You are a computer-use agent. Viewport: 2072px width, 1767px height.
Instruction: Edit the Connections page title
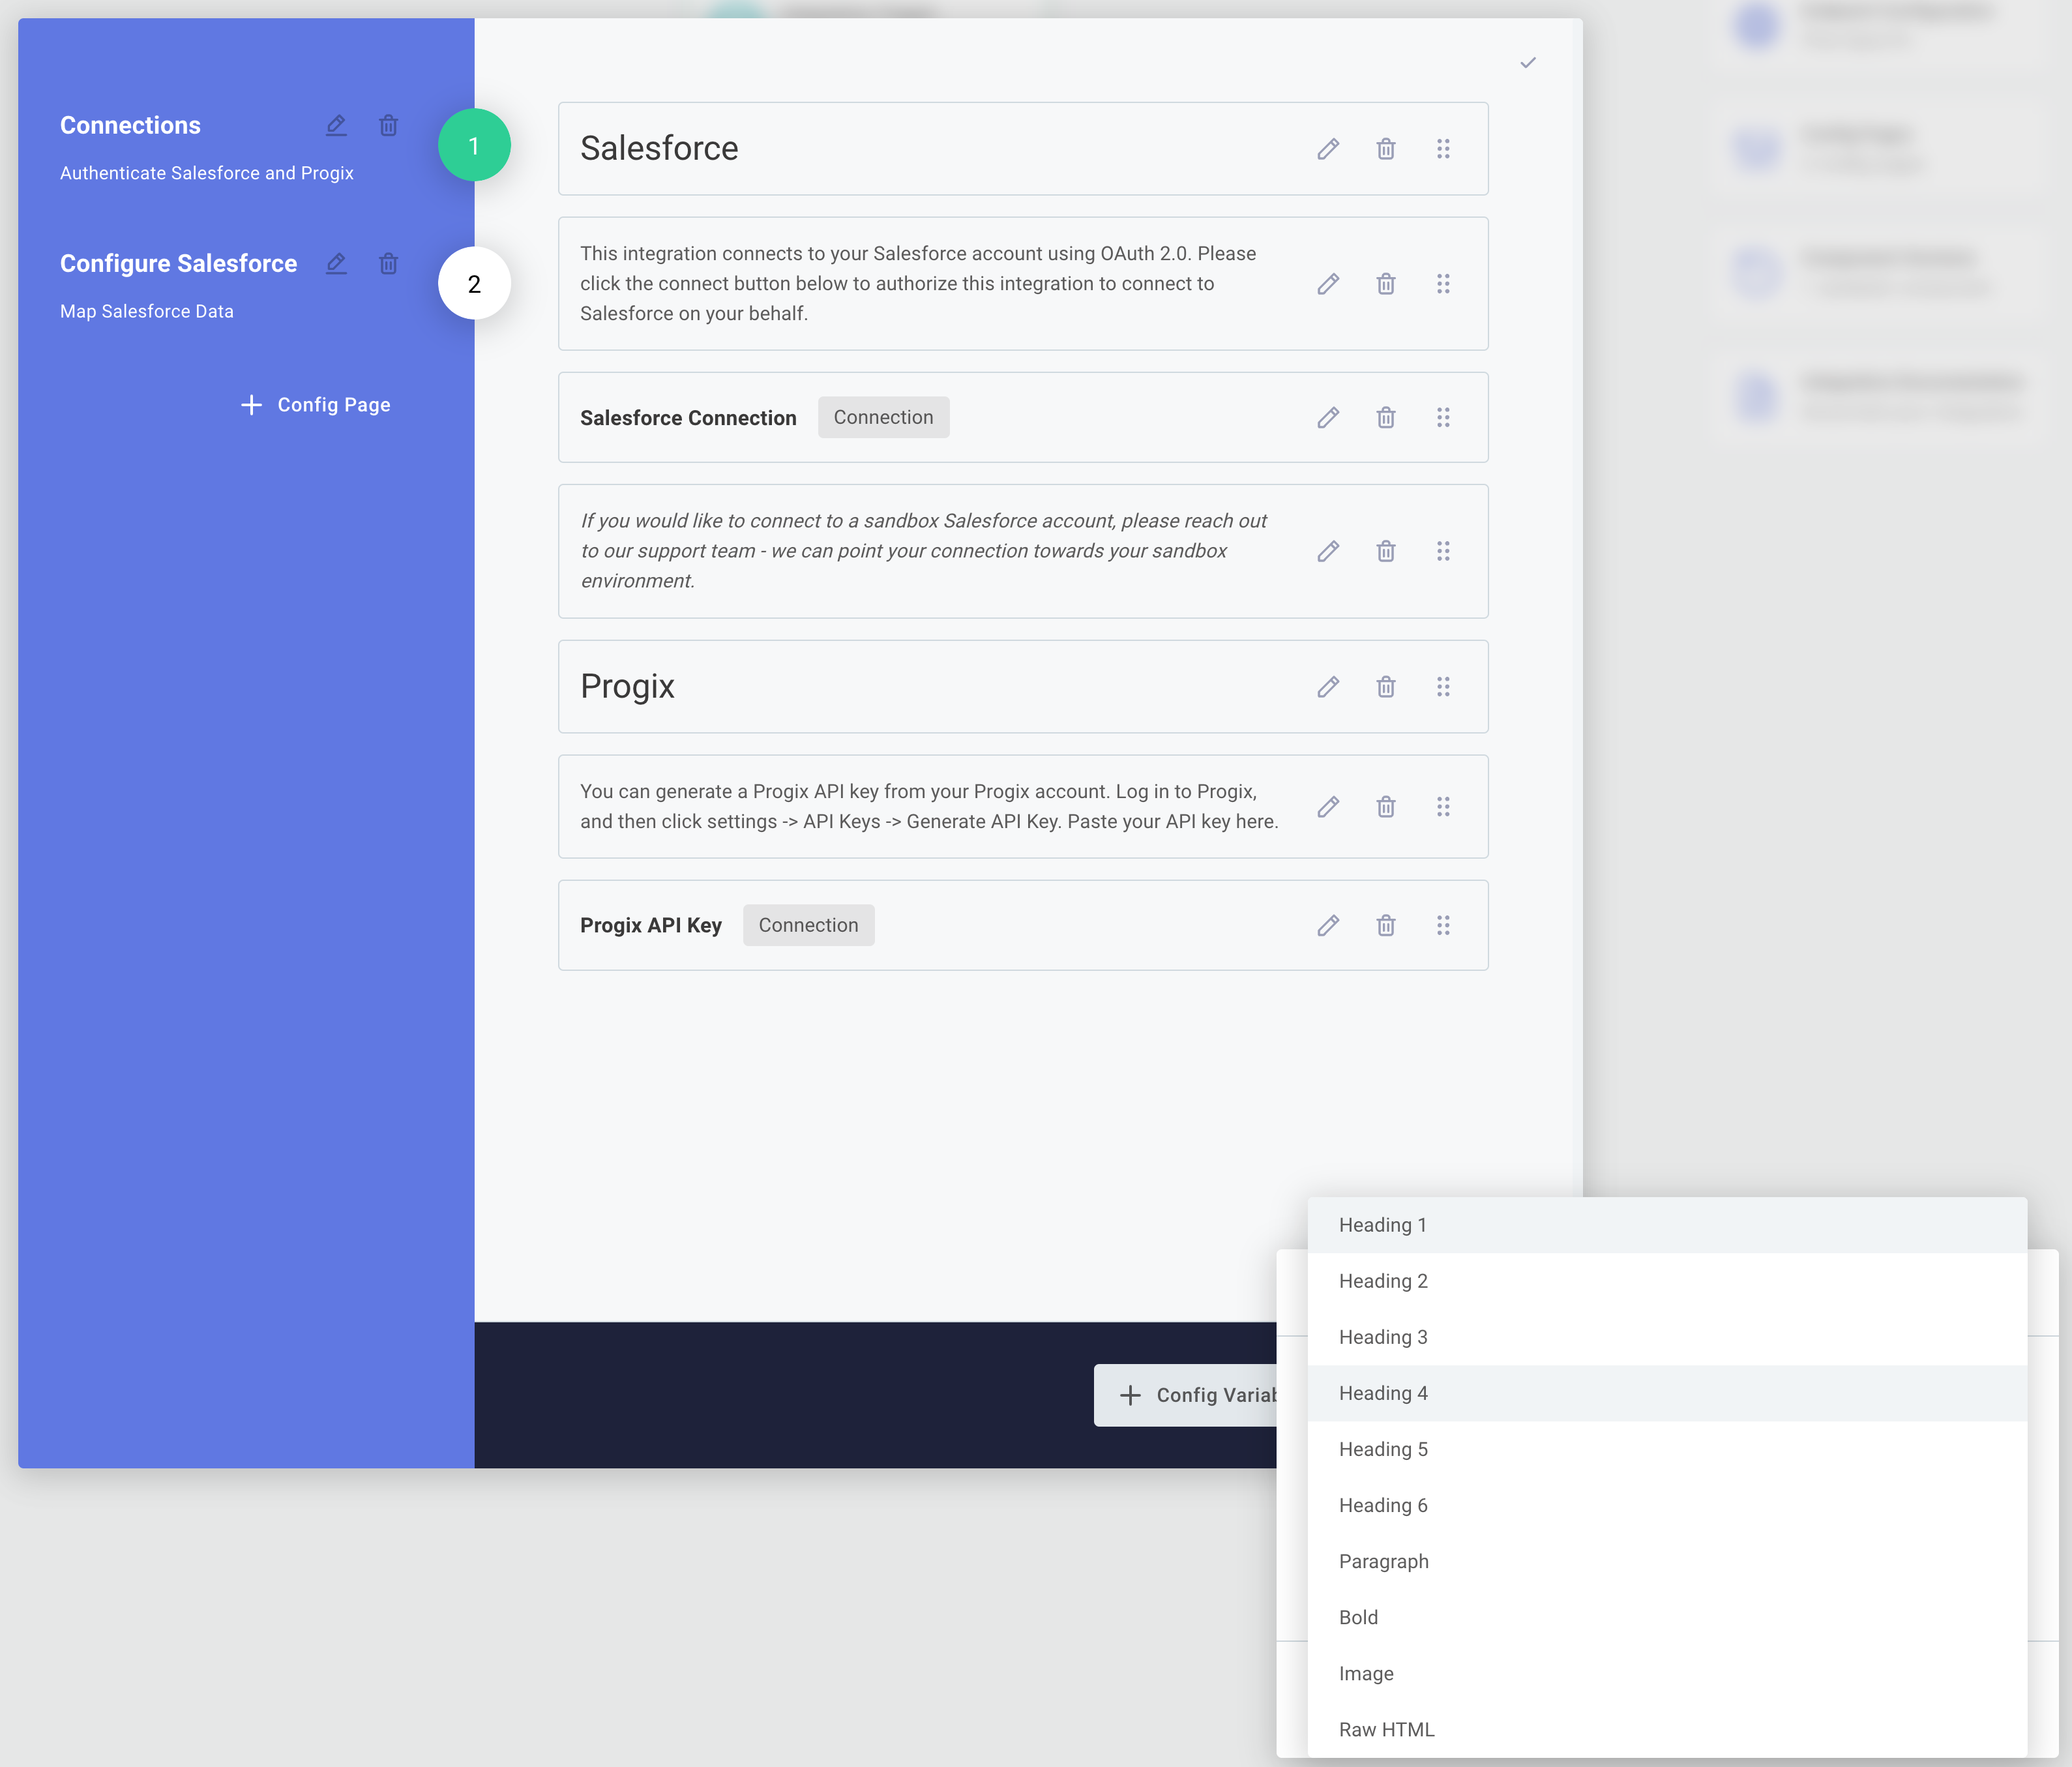click(336, 125)
